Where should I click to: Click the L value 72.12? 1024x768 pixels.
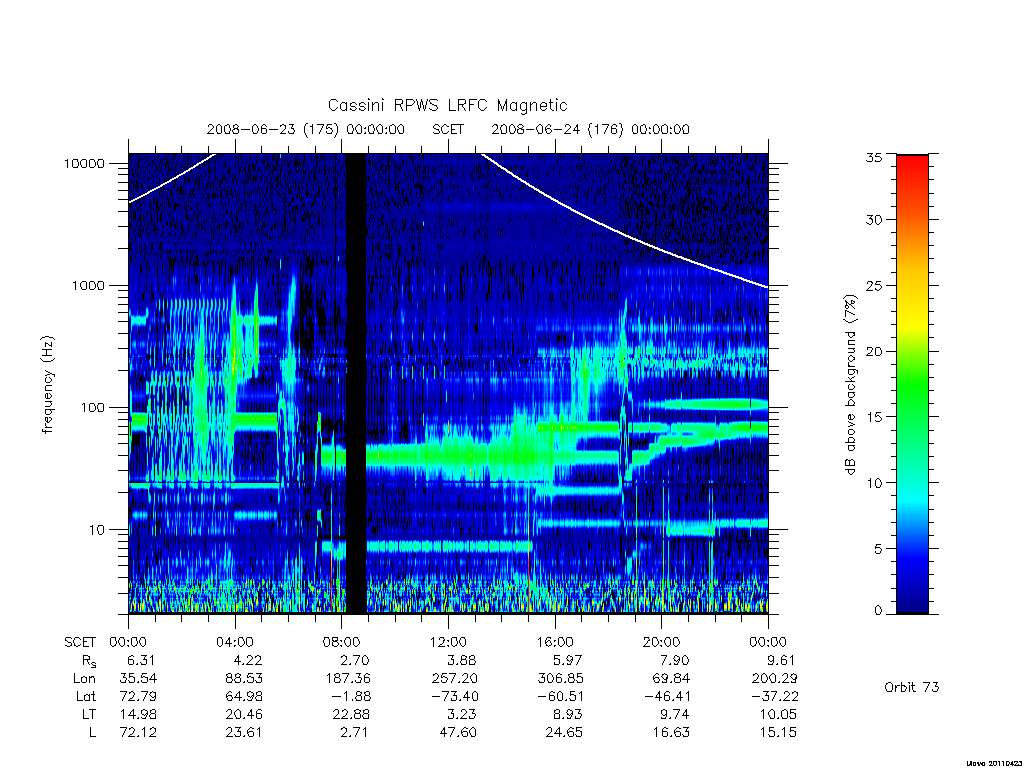coord(137,733)
